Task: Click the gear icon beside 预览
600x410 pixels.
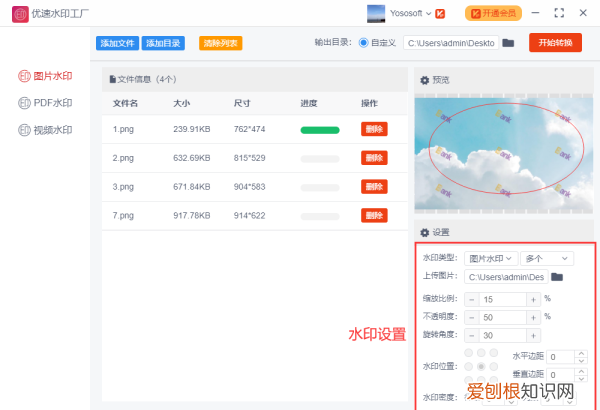Action: 424,80
